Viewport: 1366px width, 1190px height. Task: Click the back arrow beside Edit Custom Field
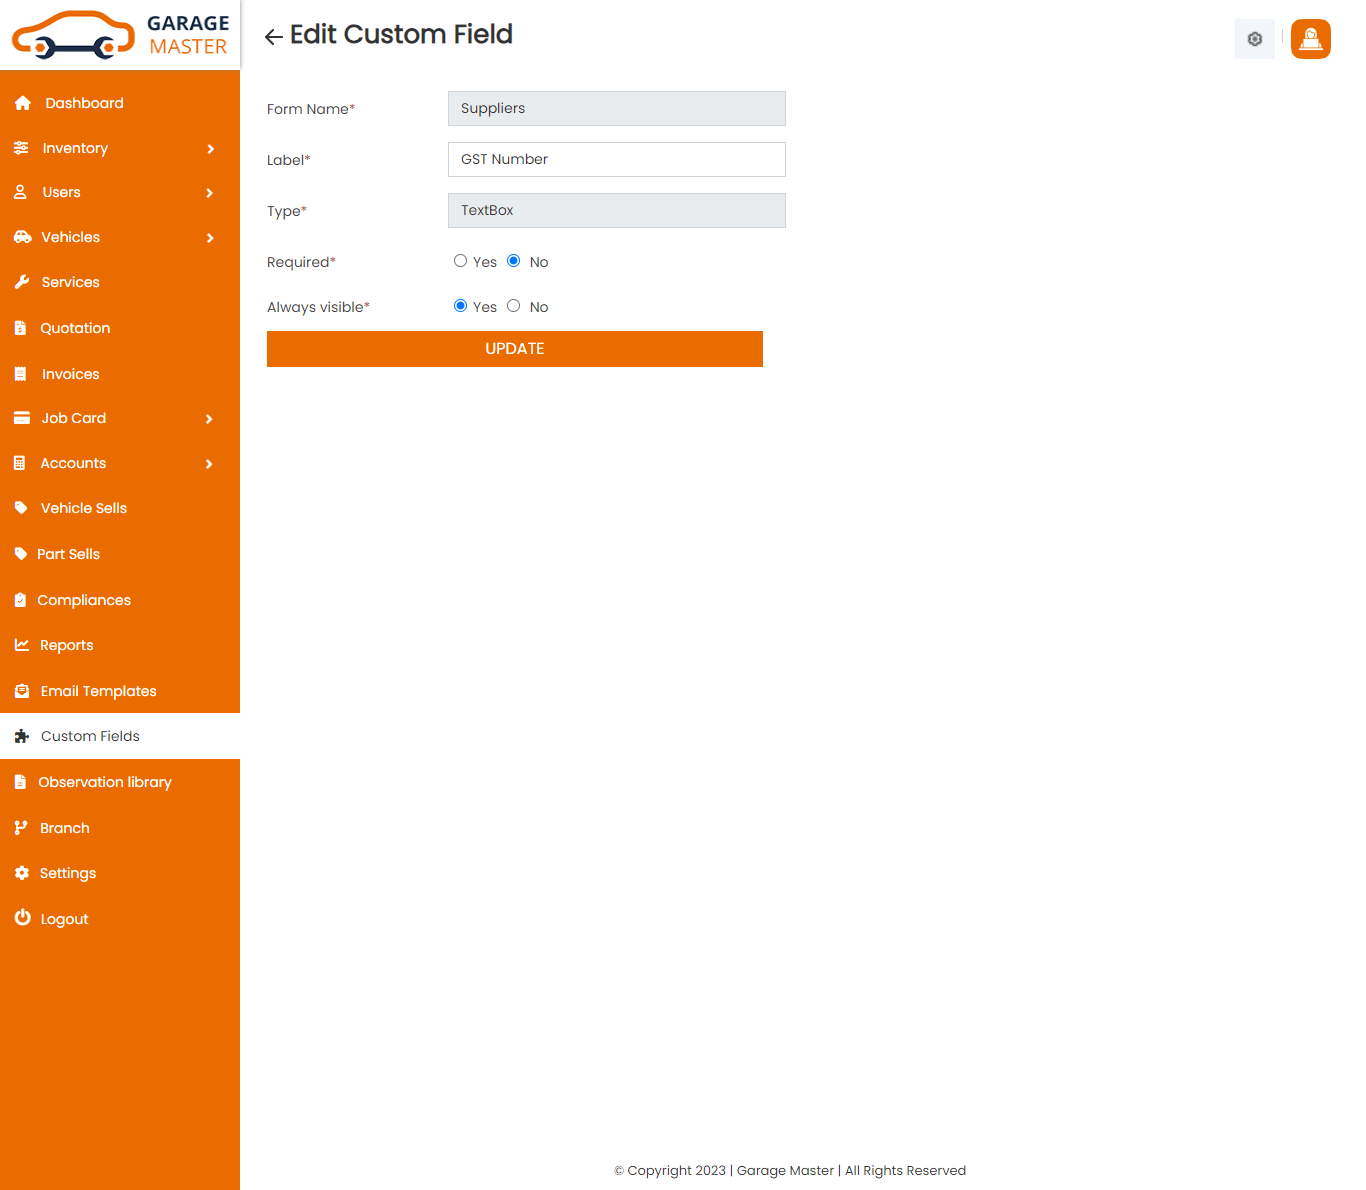point(273,37)
